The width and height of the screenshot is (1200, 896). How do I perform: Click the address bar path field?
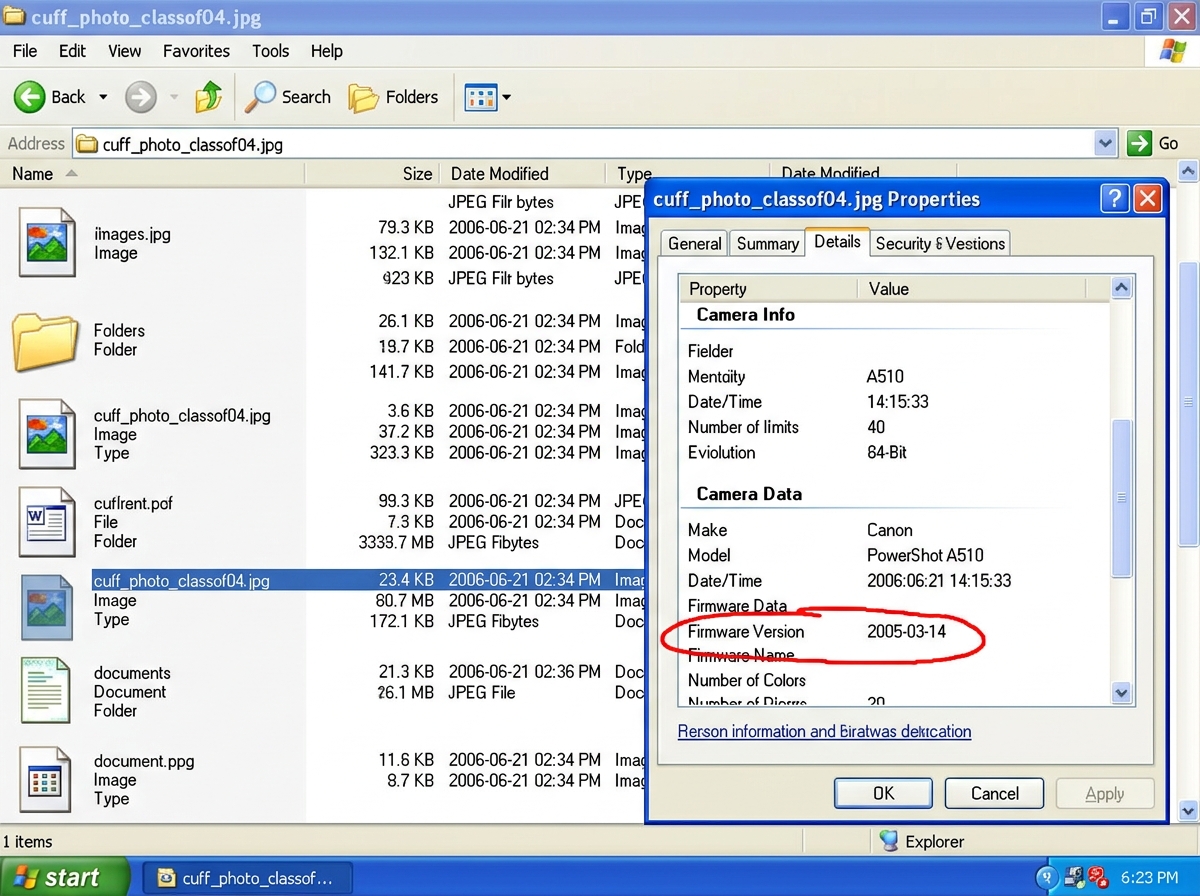click(x=595, y=144)
